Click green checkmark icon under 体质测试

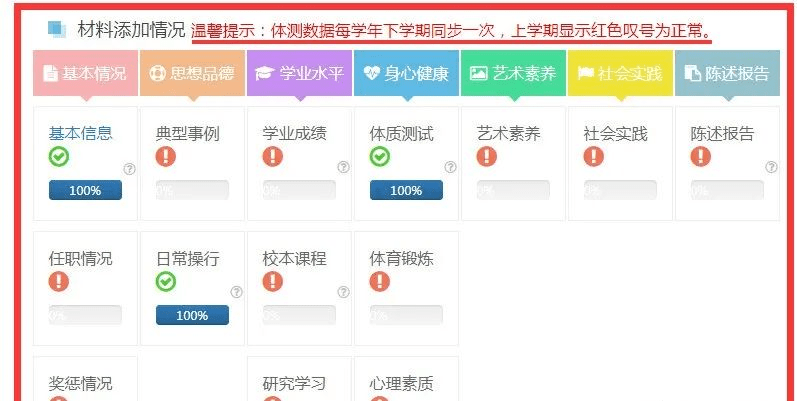pyautogui.click(x=380, y=157)
